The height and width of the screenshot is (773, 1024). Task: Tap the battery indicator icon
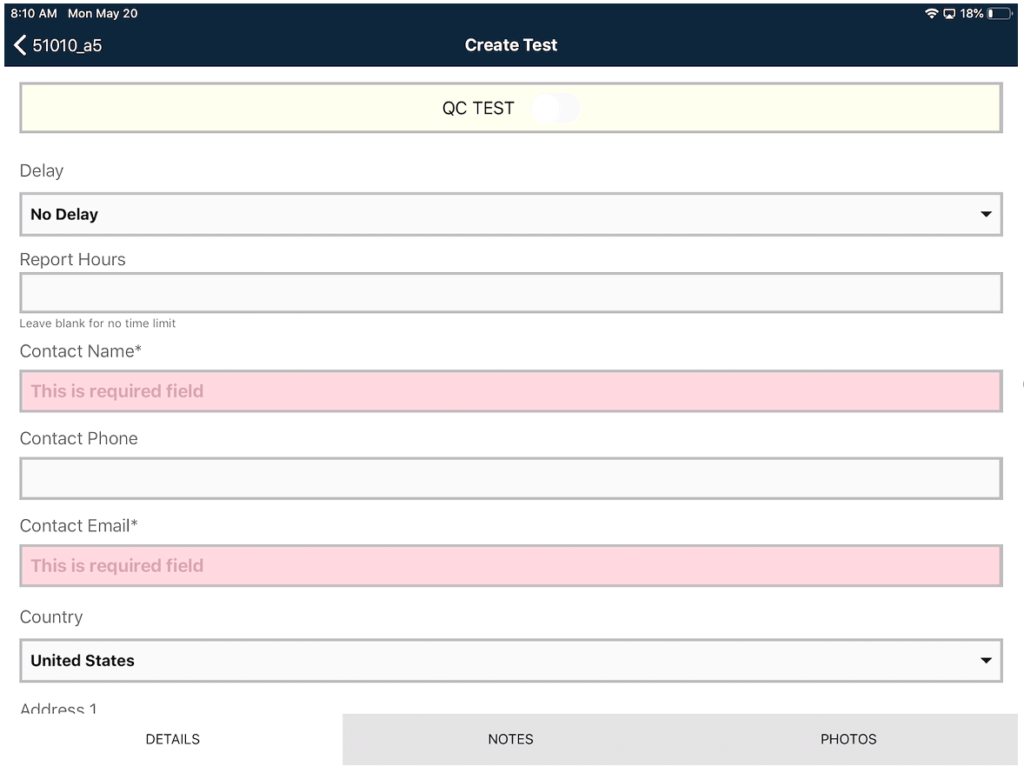coord(999,14)
